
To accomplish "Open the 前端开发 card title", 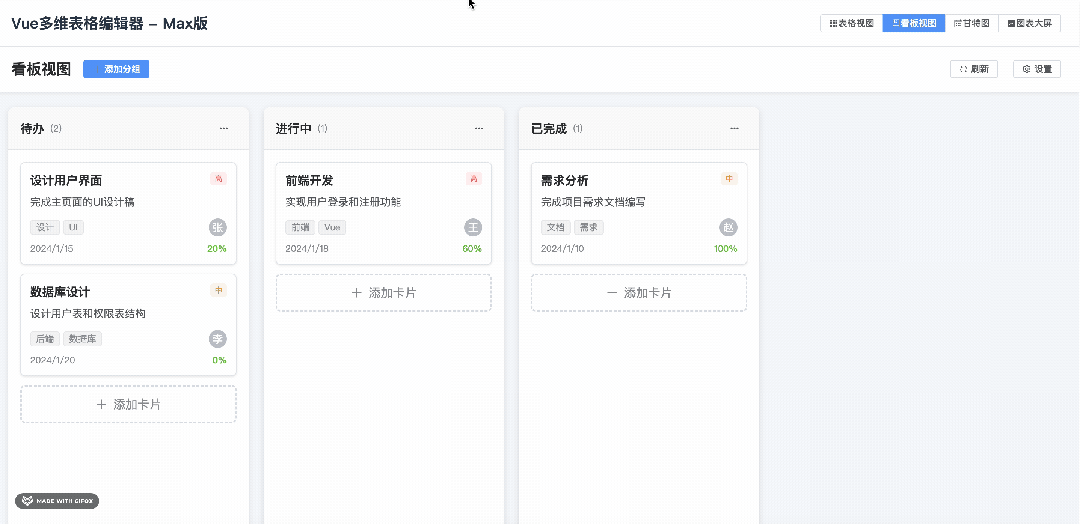I will pos(310,181).
